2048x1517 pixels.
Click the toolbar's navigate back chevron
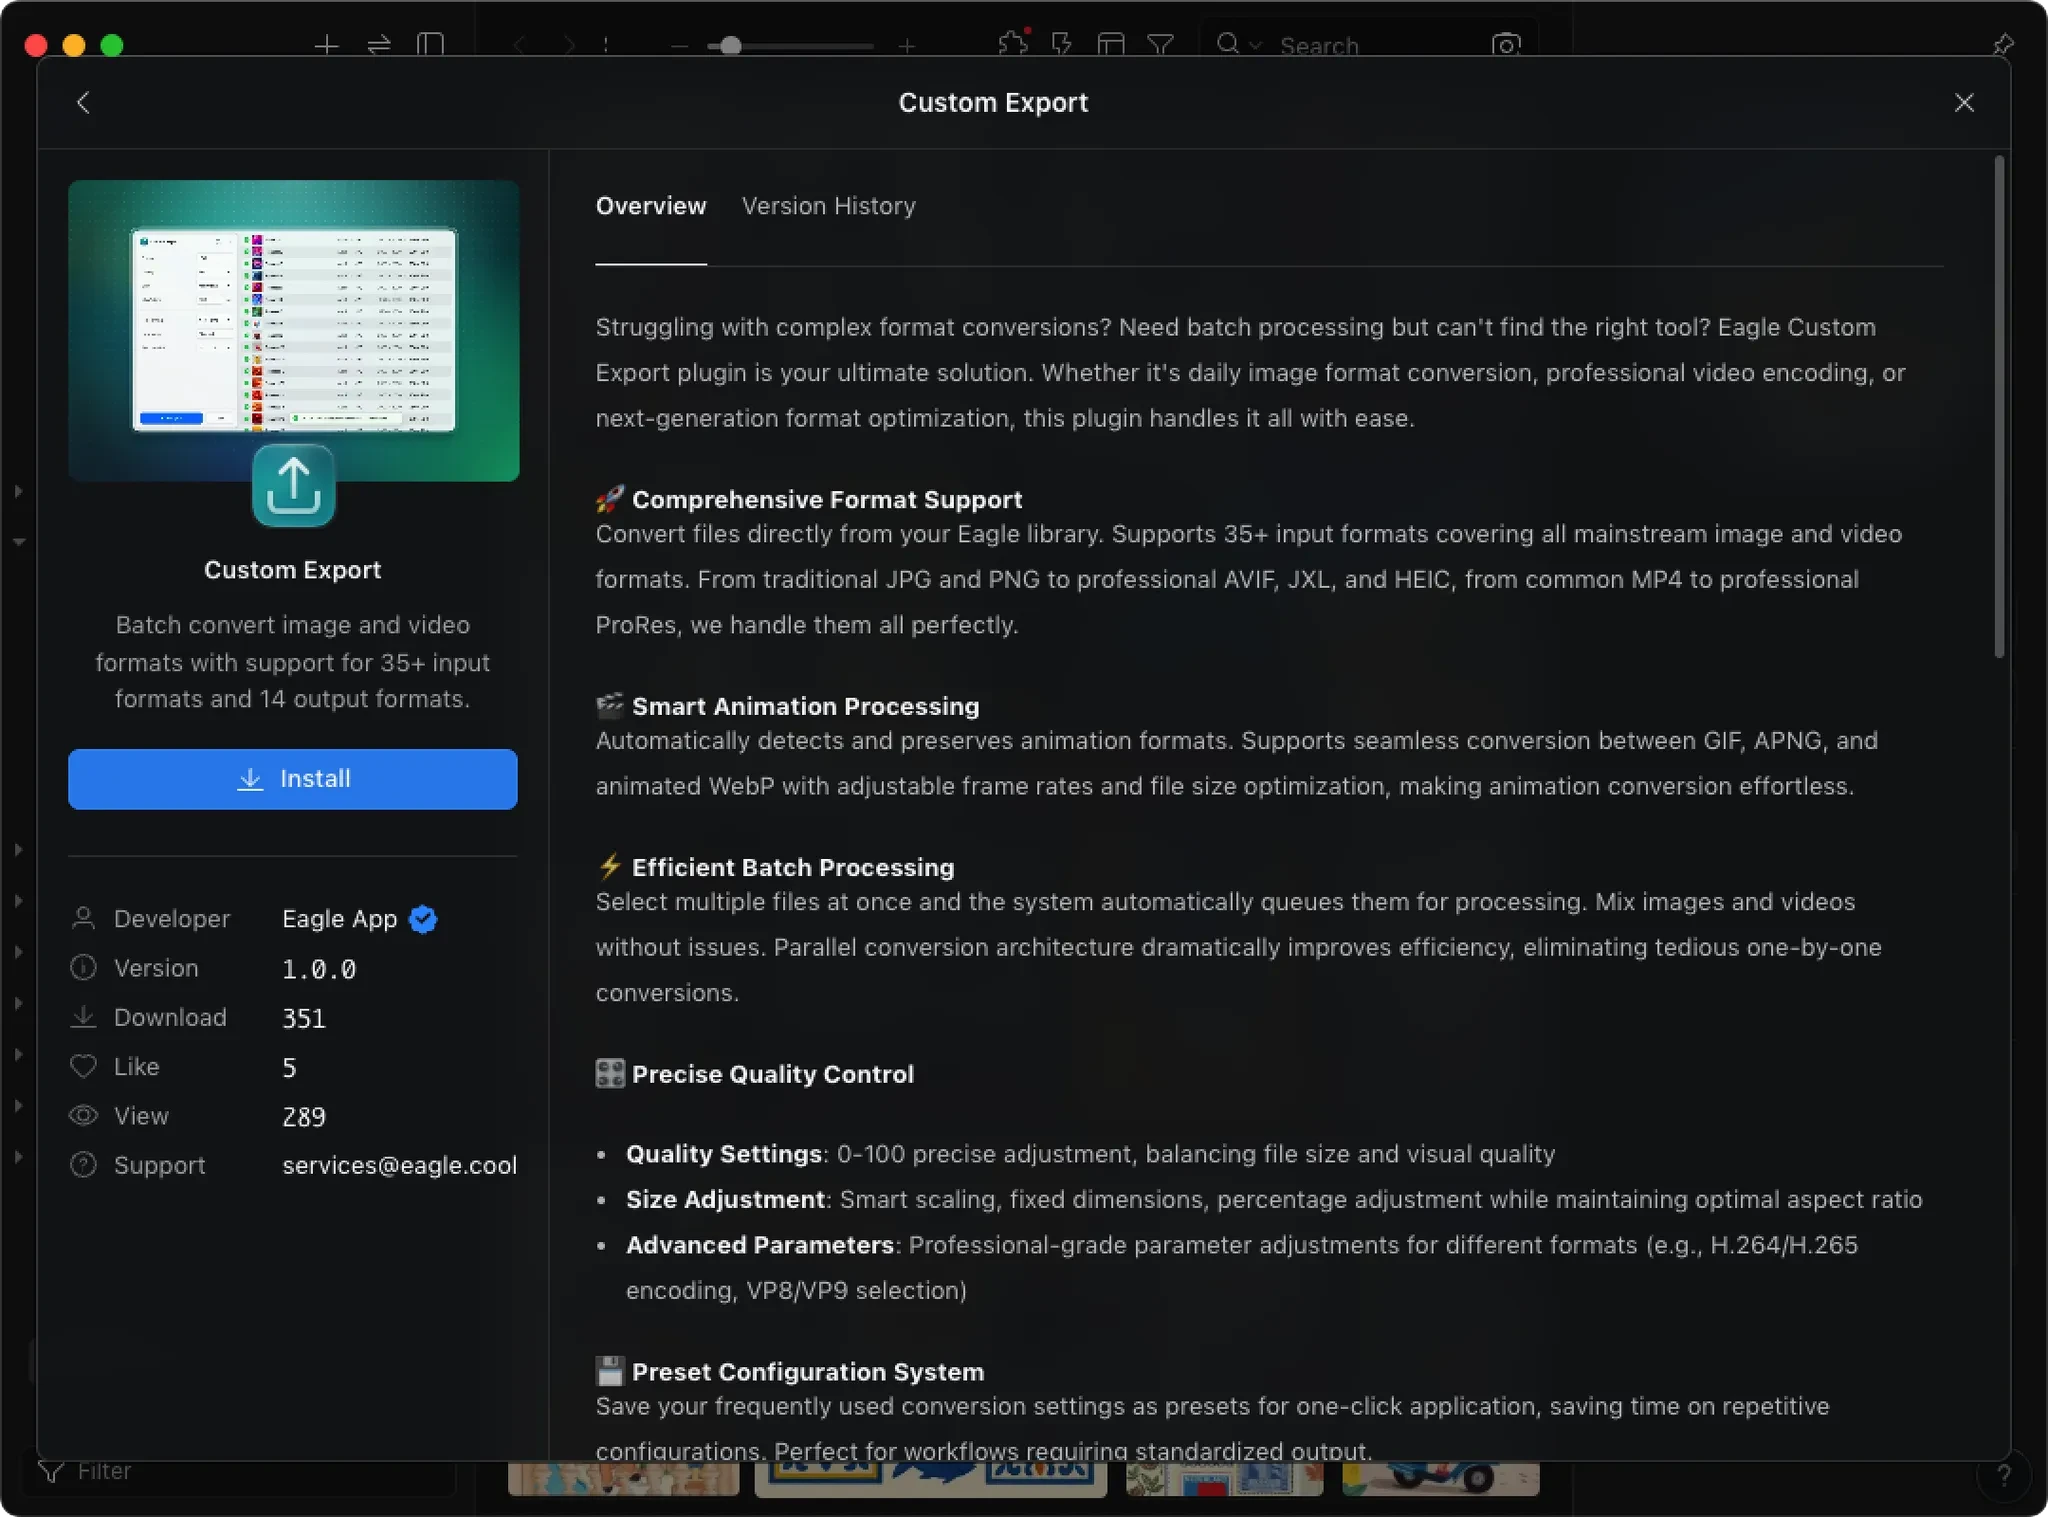[x=518, y=45]
